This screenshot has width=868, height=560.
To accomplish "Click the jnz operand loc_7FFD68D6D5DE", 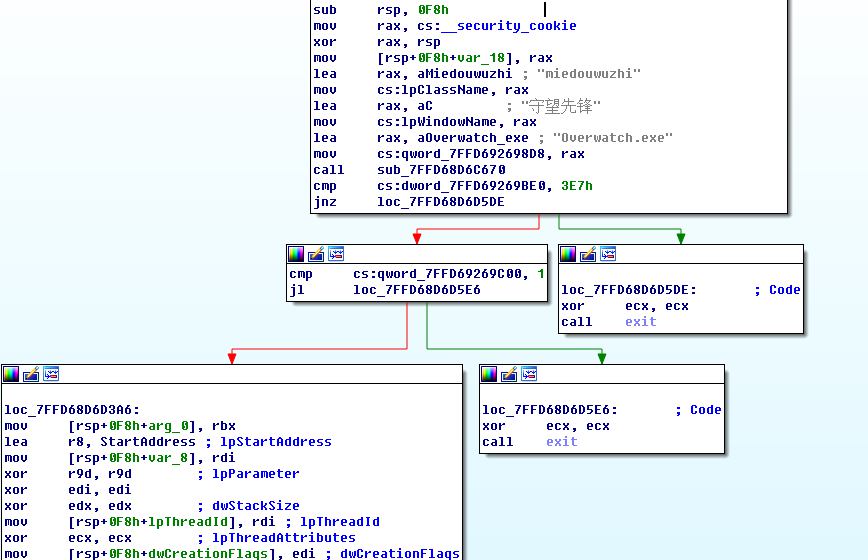I will pyautogui.click(x=440, y=202).
